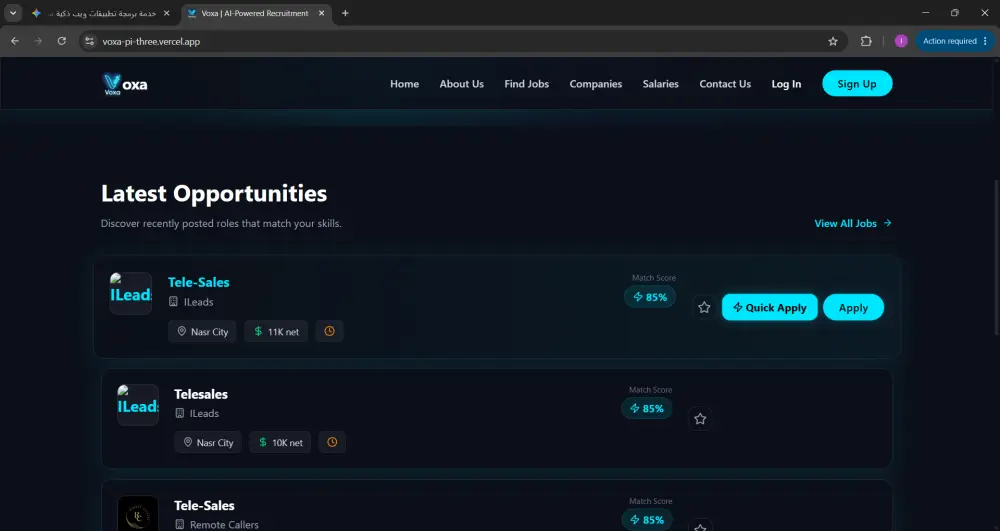Click 85% match badge on Telesales card
Image resolution: width=1000 pixels, height=531 pixels.
point(647,409)
